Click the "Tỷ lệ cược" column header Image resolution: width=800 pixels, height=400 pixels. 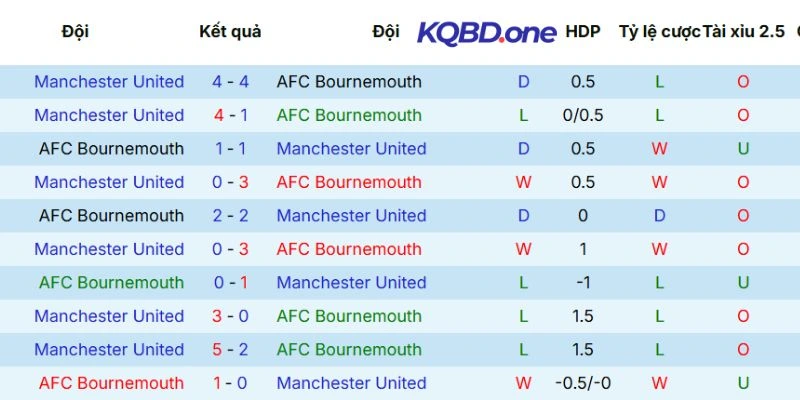[659, 31]
